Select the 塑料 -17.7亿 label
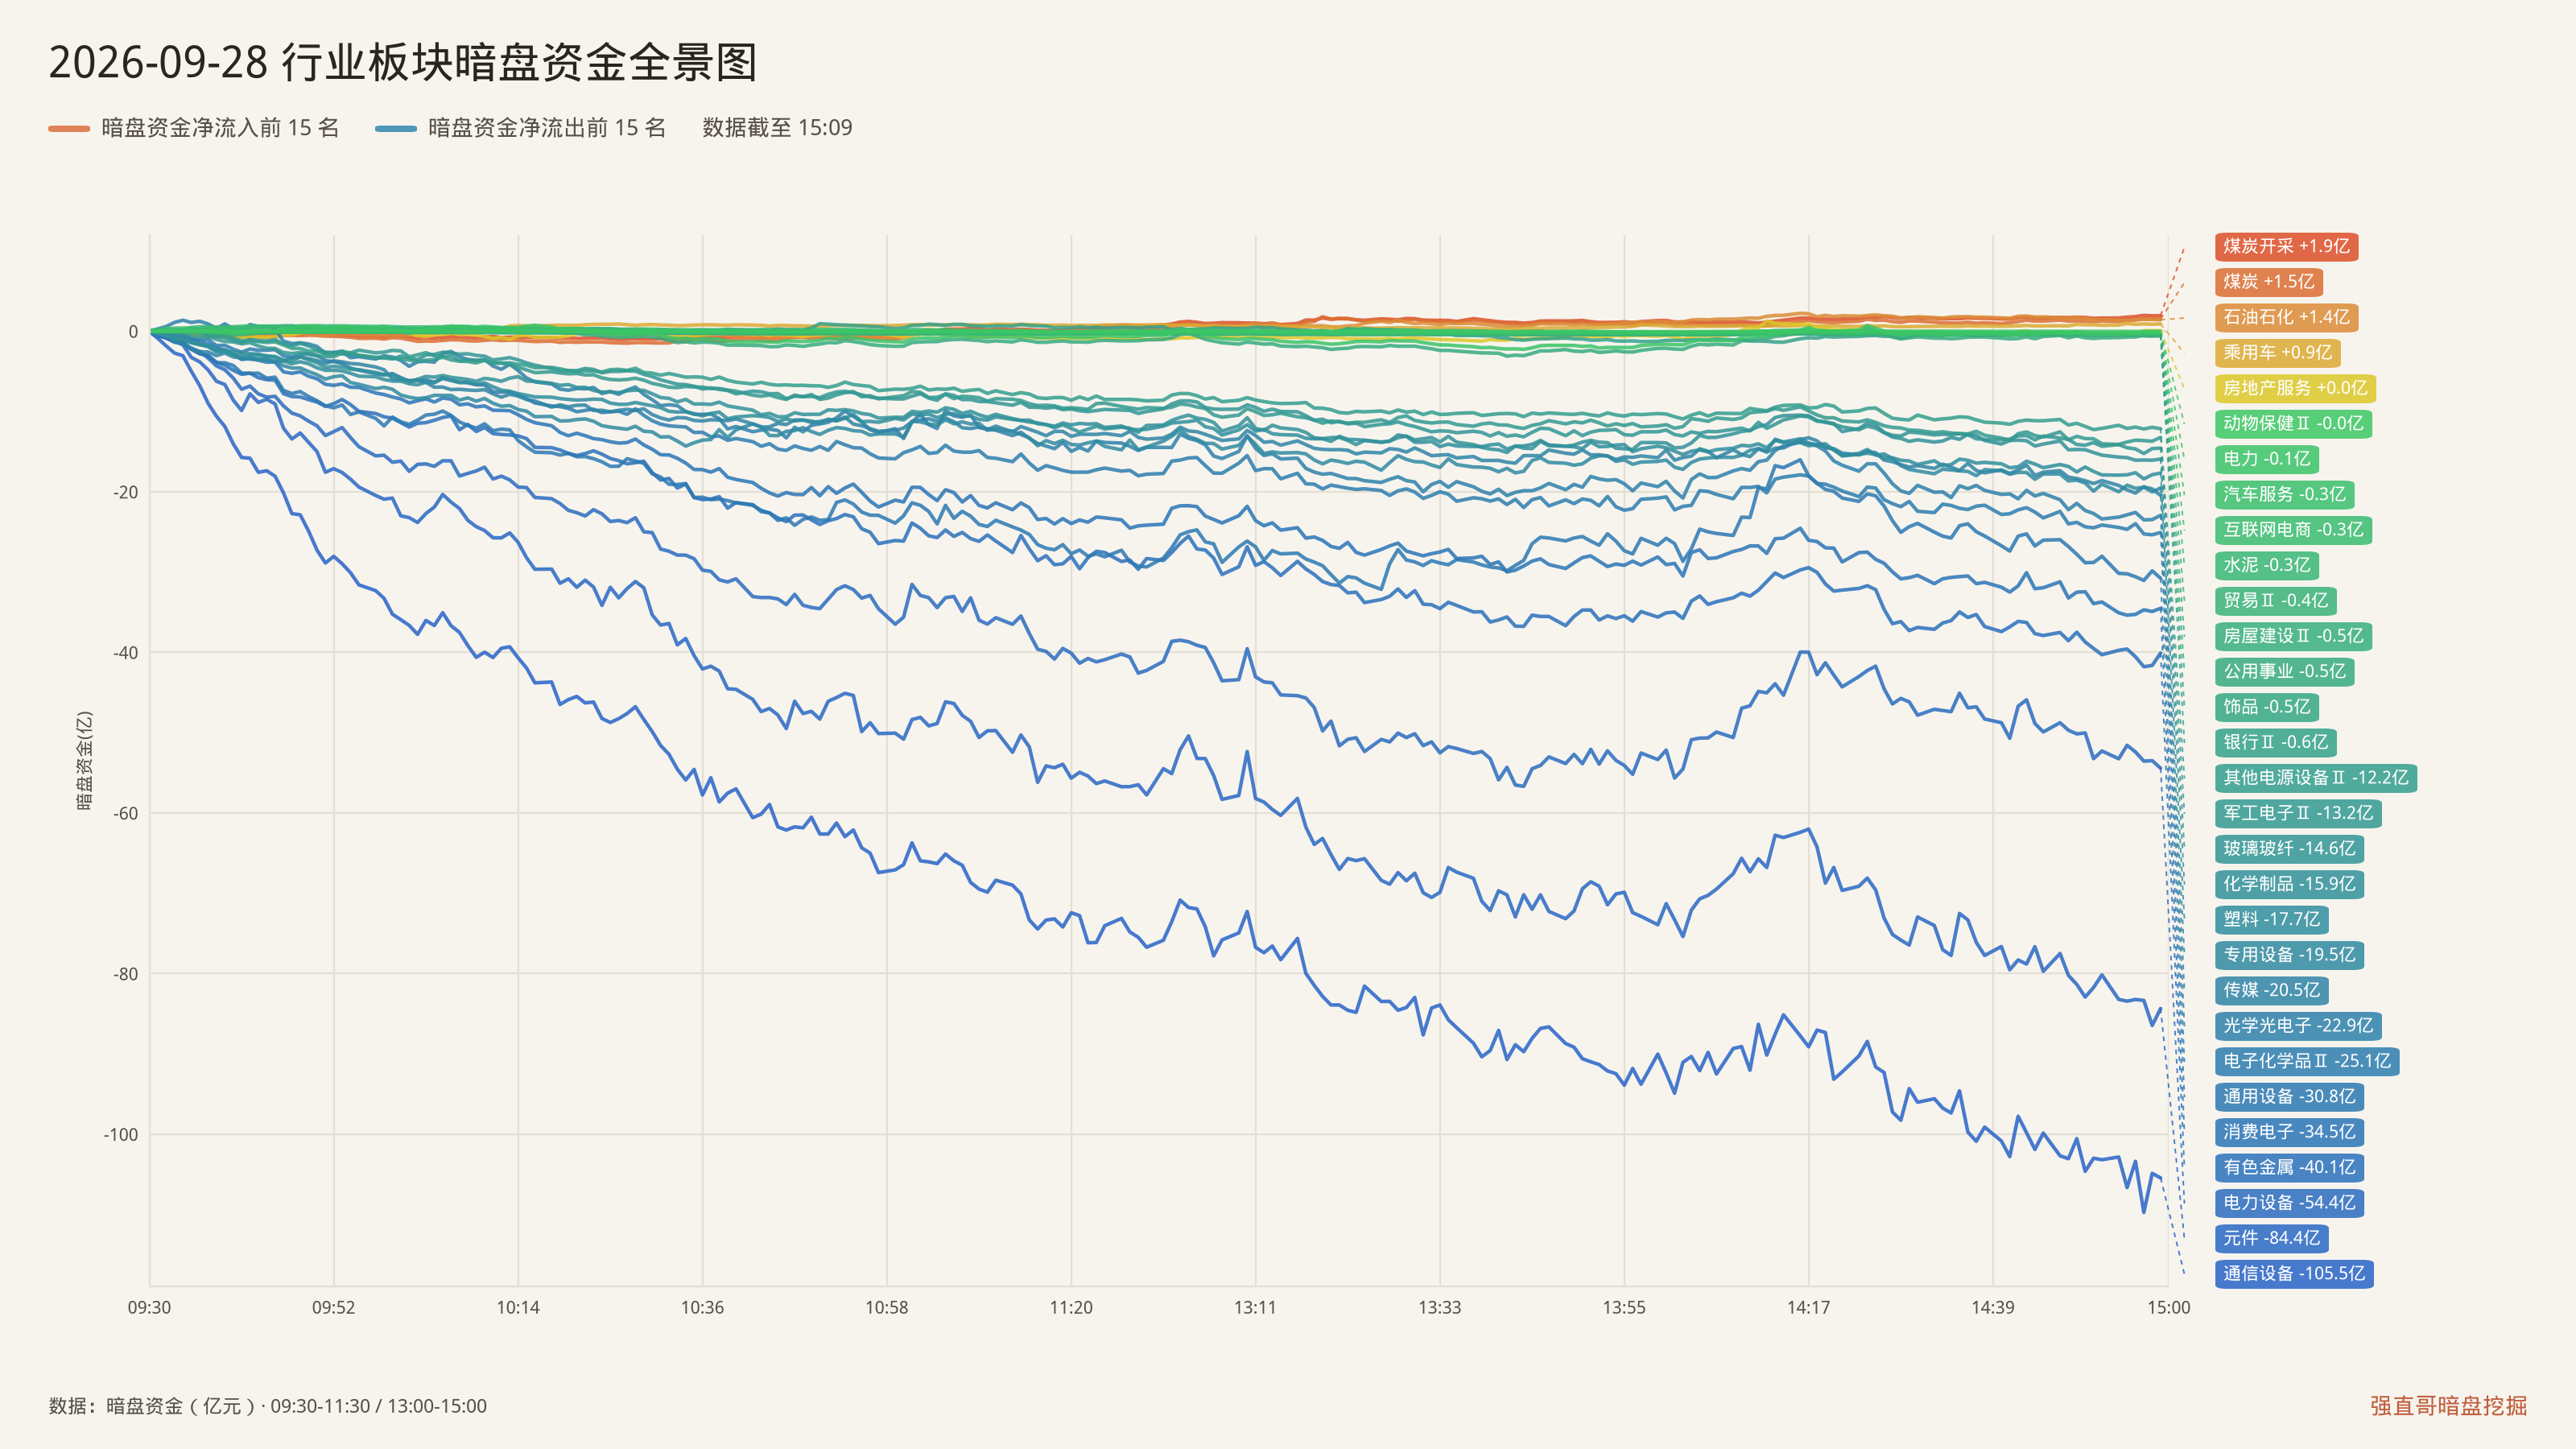 click(x=2271, y=919)
